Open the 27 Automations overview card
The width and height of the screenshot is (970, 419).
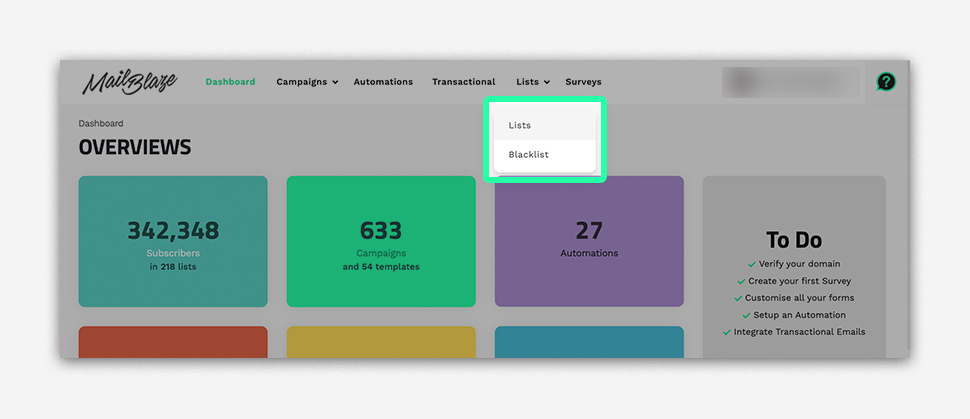tap(589, 241)
